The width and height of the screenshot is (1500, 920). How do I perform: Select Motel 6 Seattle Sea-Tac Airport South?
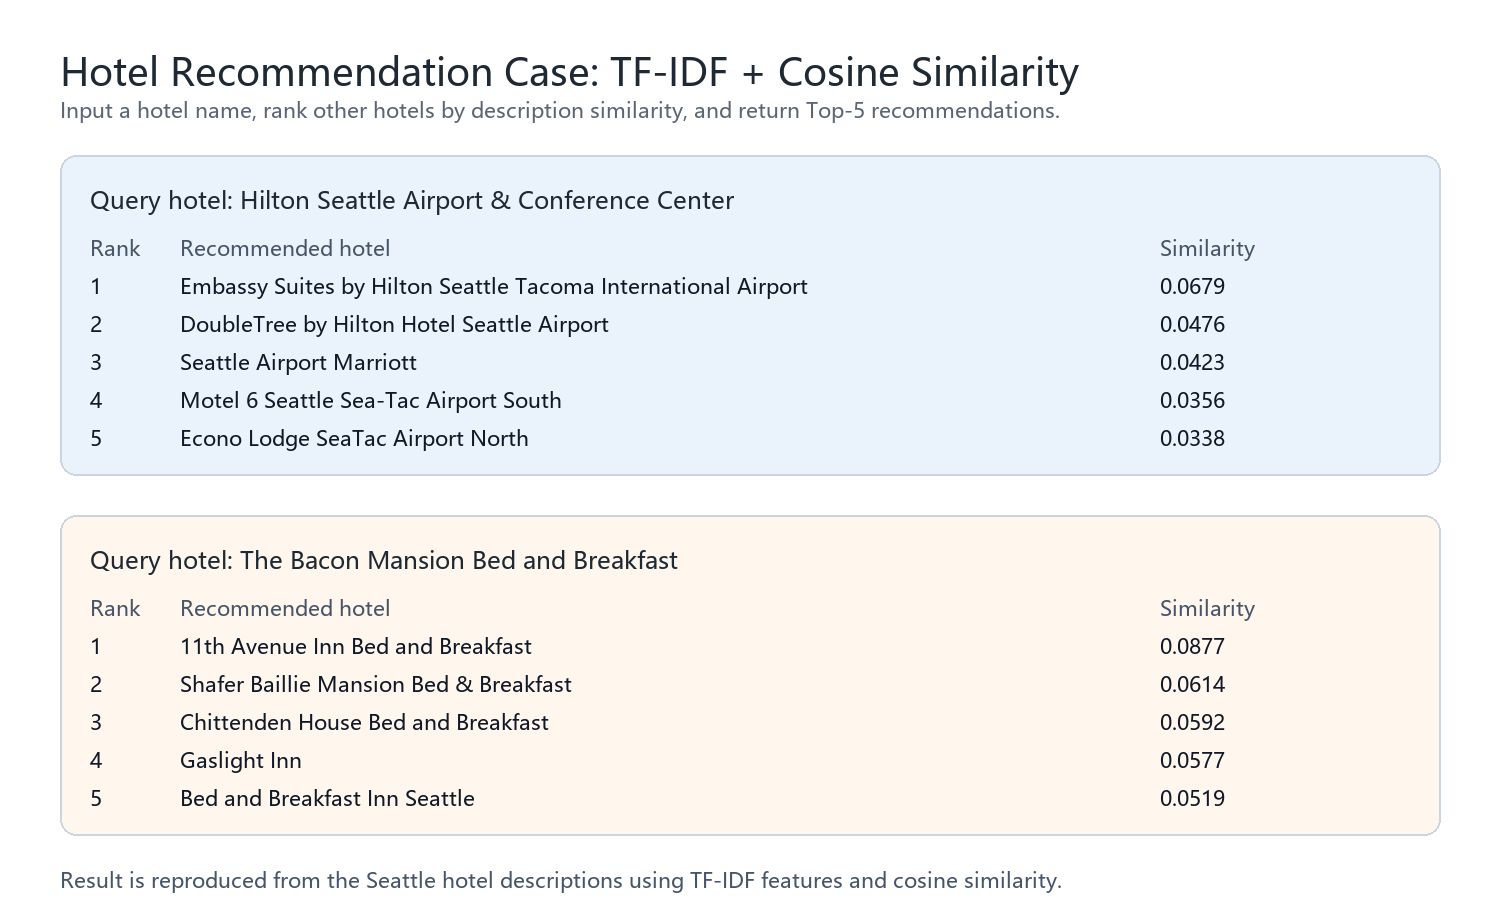[x=371, y=401]
